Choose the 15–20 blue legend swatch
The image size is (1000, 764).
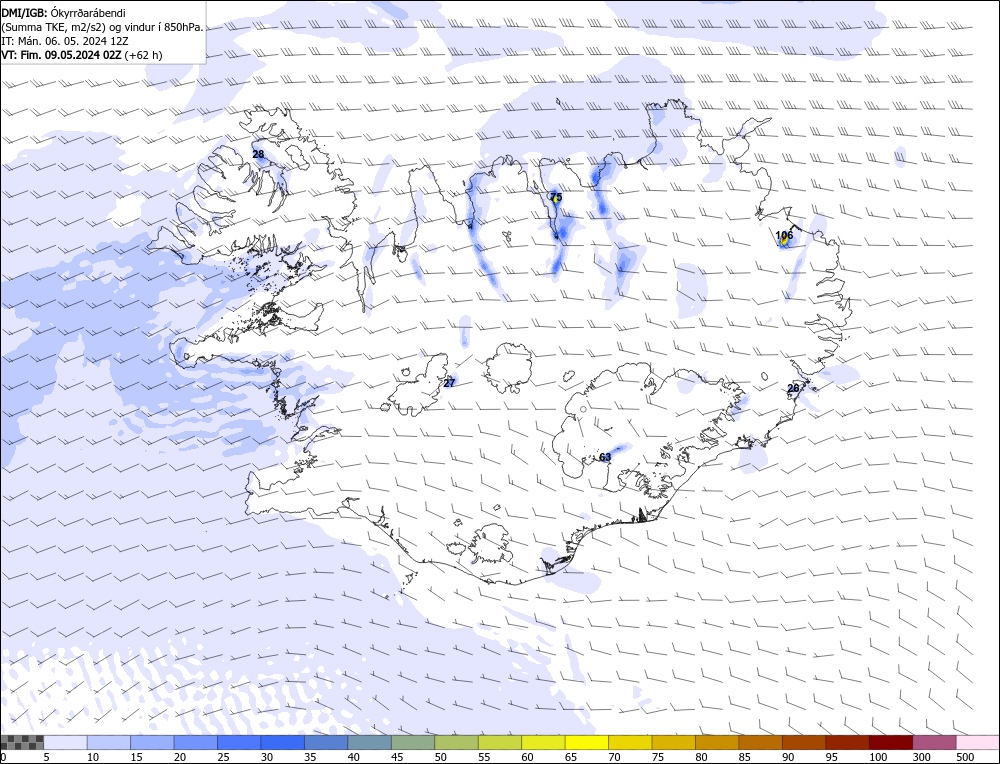coord(152,742)
